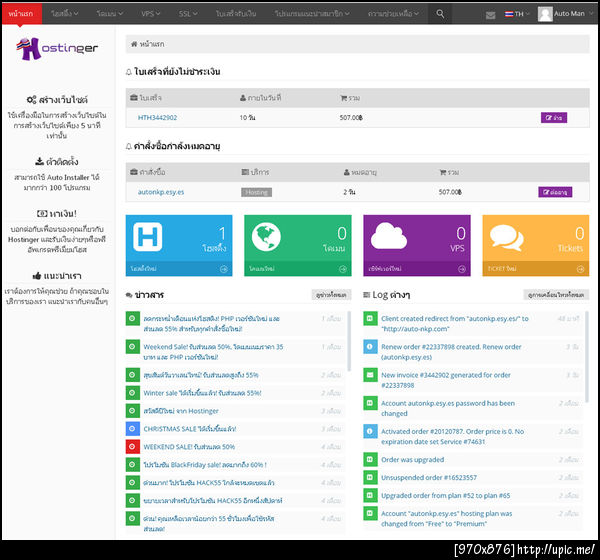This screenshot has height=560, width=600.
Task: Click the '10' days due value
Action: 247,118
